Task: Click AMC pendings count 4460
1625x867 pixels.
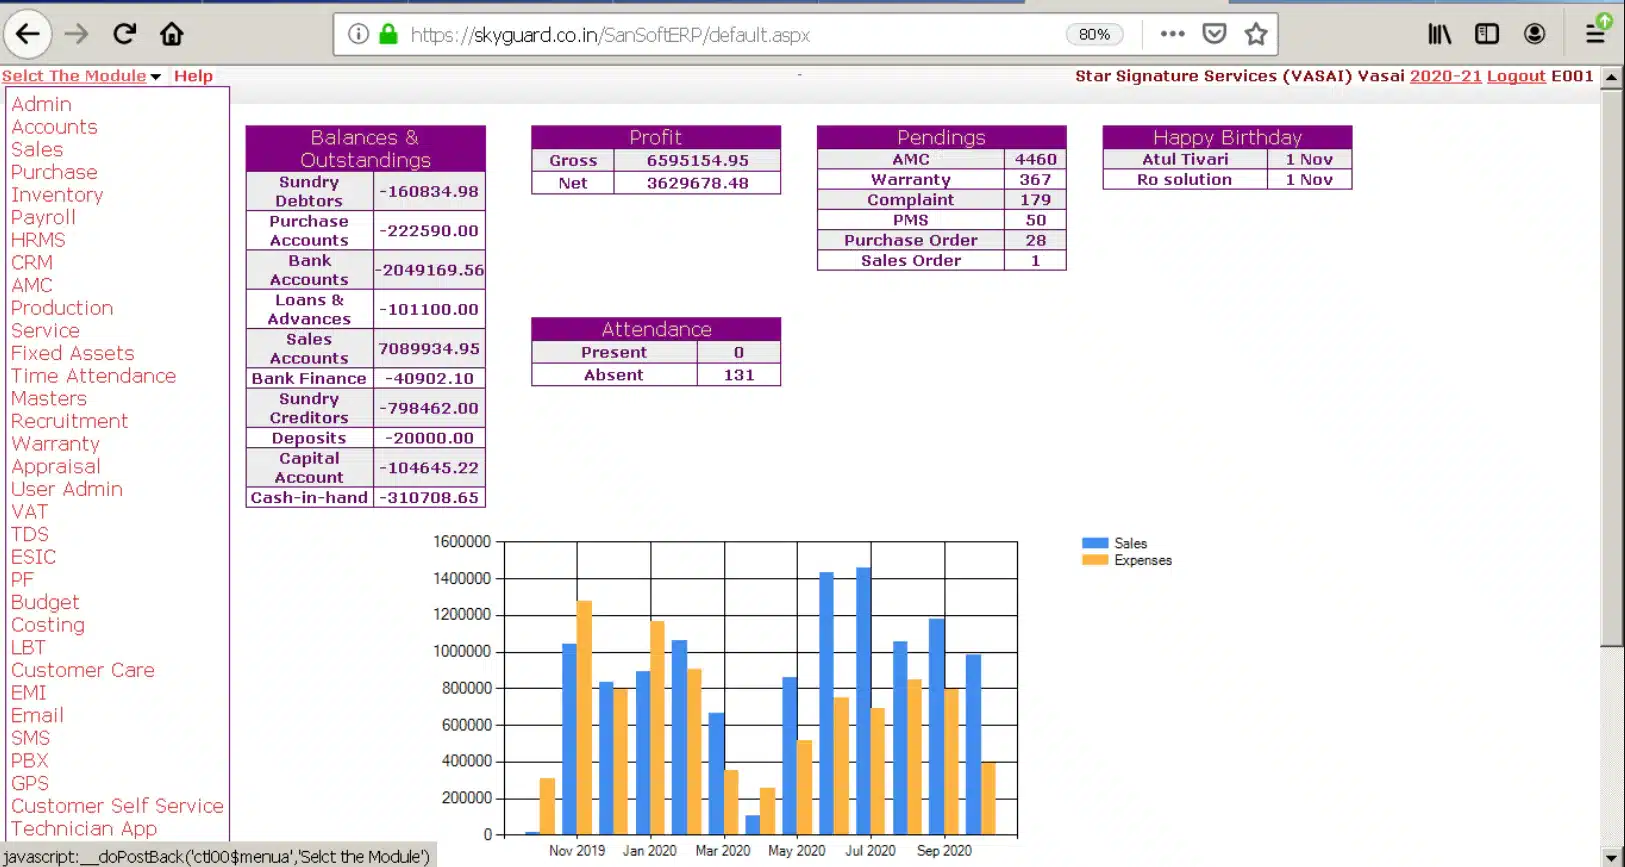Action: tap(1035, 159)
